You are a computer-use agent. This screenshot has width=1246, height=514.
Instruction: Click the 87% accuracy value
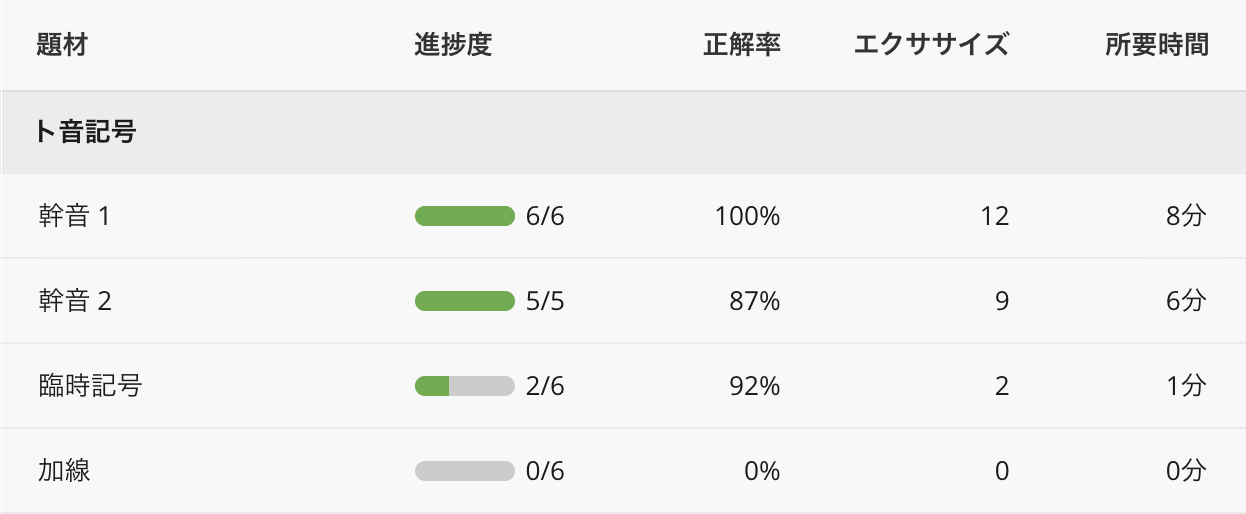(755, 301)
